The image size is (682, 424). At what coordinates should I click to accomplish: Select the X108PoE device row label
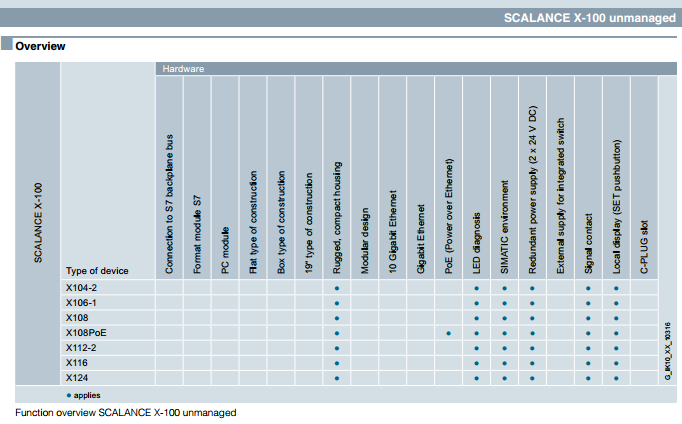[x=84, y=333]
